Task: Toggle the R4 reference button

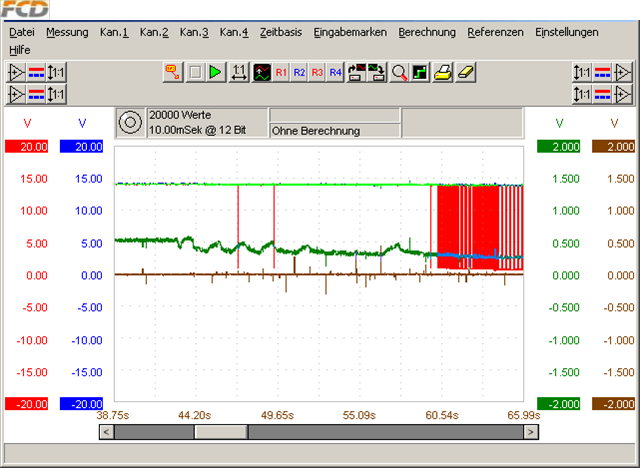Action: (x=335, y=72)
